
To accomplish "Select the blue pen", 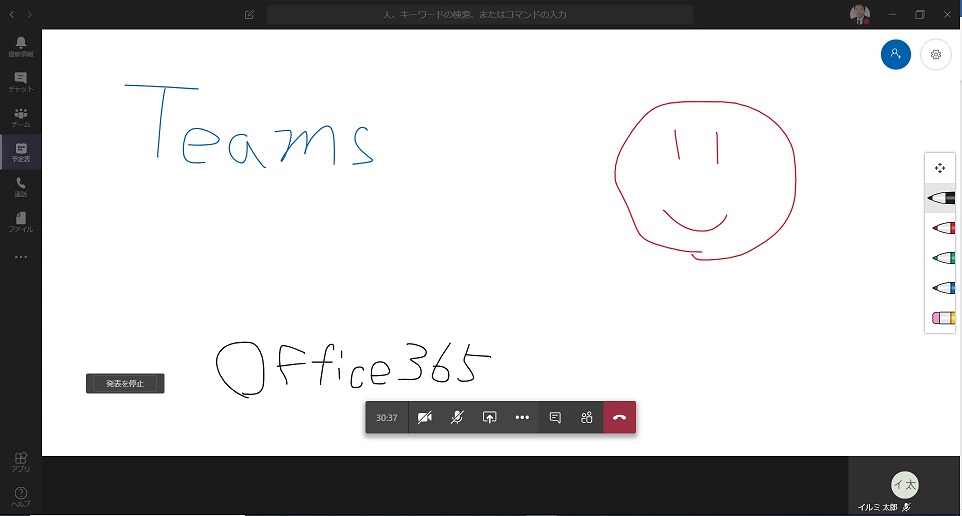I will [x=941, y=288].
